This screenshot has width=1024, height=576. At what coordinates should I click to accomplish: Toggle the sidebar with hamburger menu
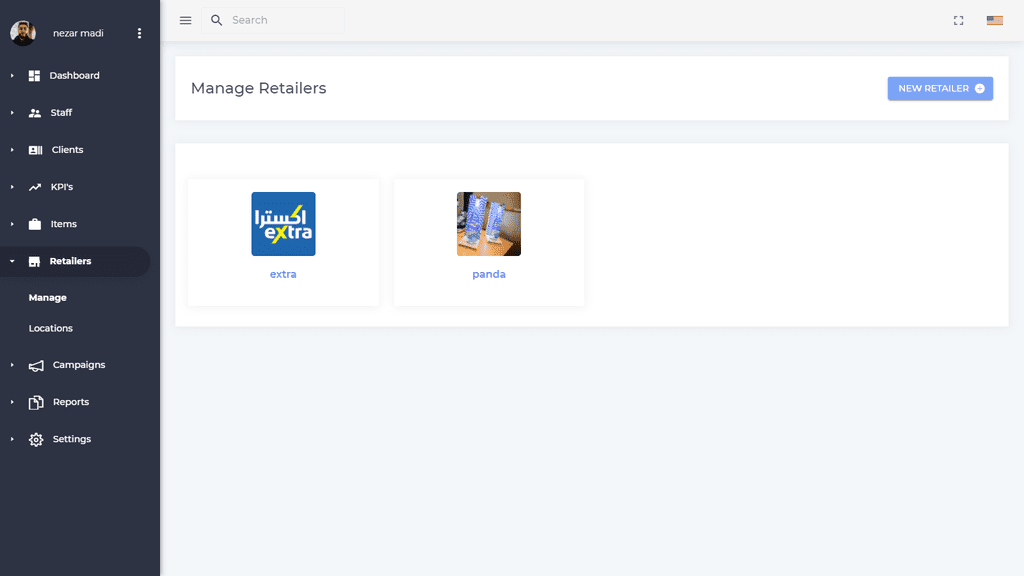click(x=185, y=20)
